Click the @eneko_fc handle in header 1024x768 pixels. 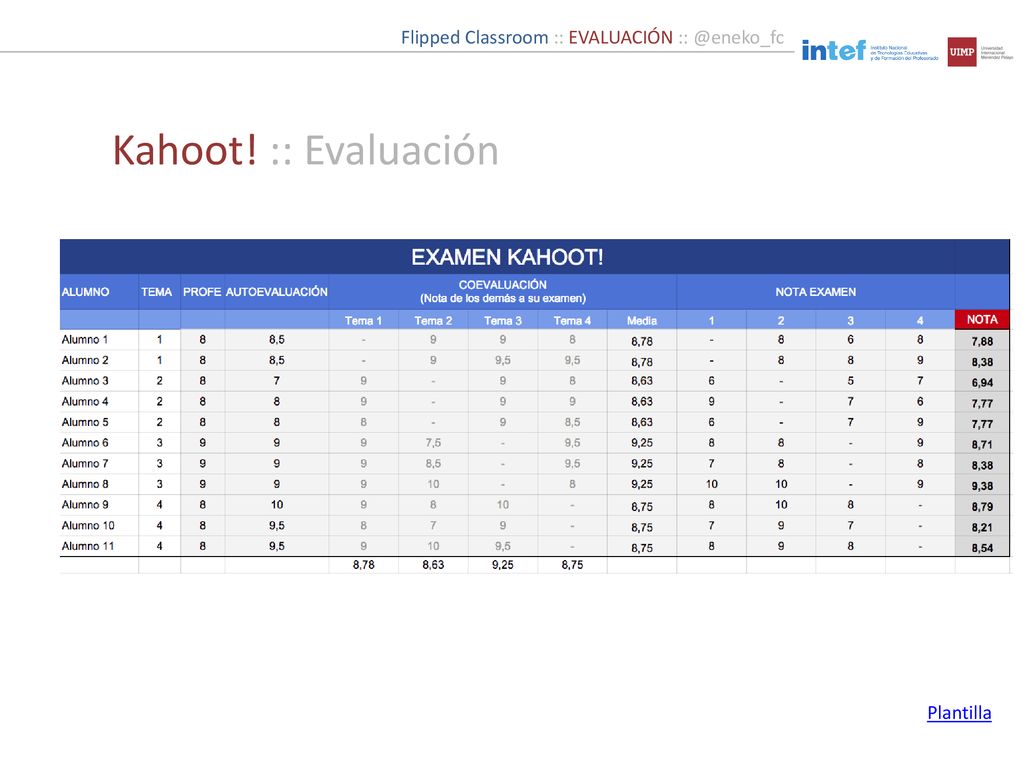[x=739, y=38]
